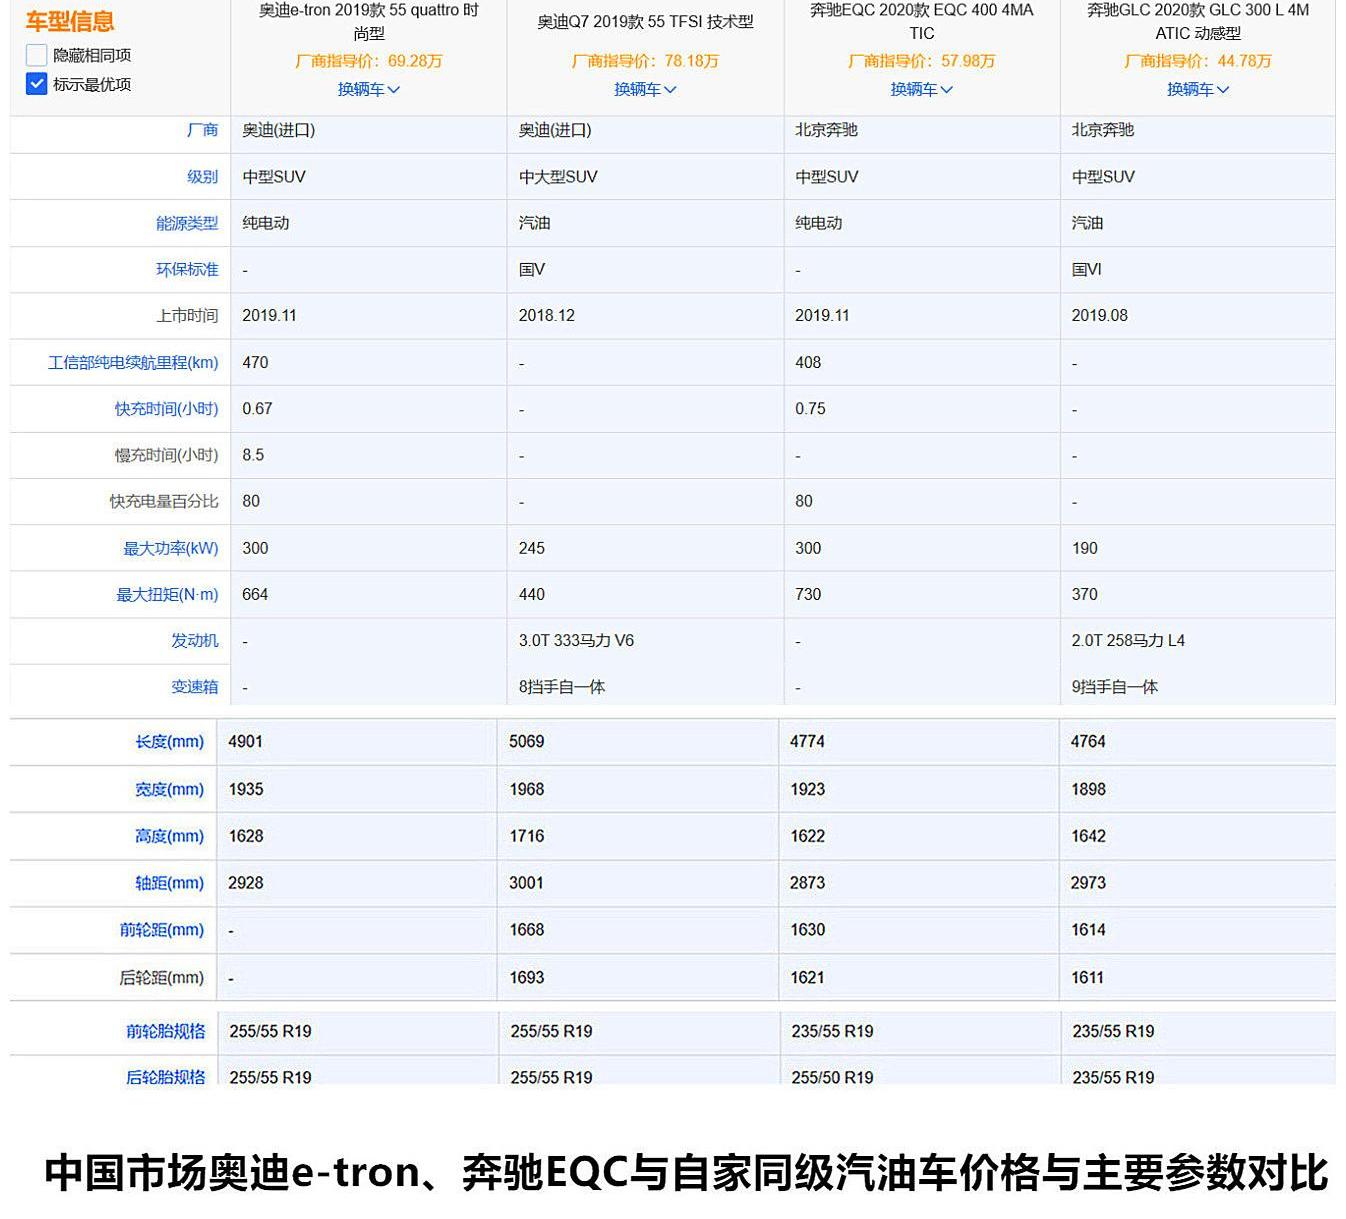Image resolution: width=1346 pixels, height=1219 pixels.
Task: Click the 级别 parameter label
Action: pos(202,177)
